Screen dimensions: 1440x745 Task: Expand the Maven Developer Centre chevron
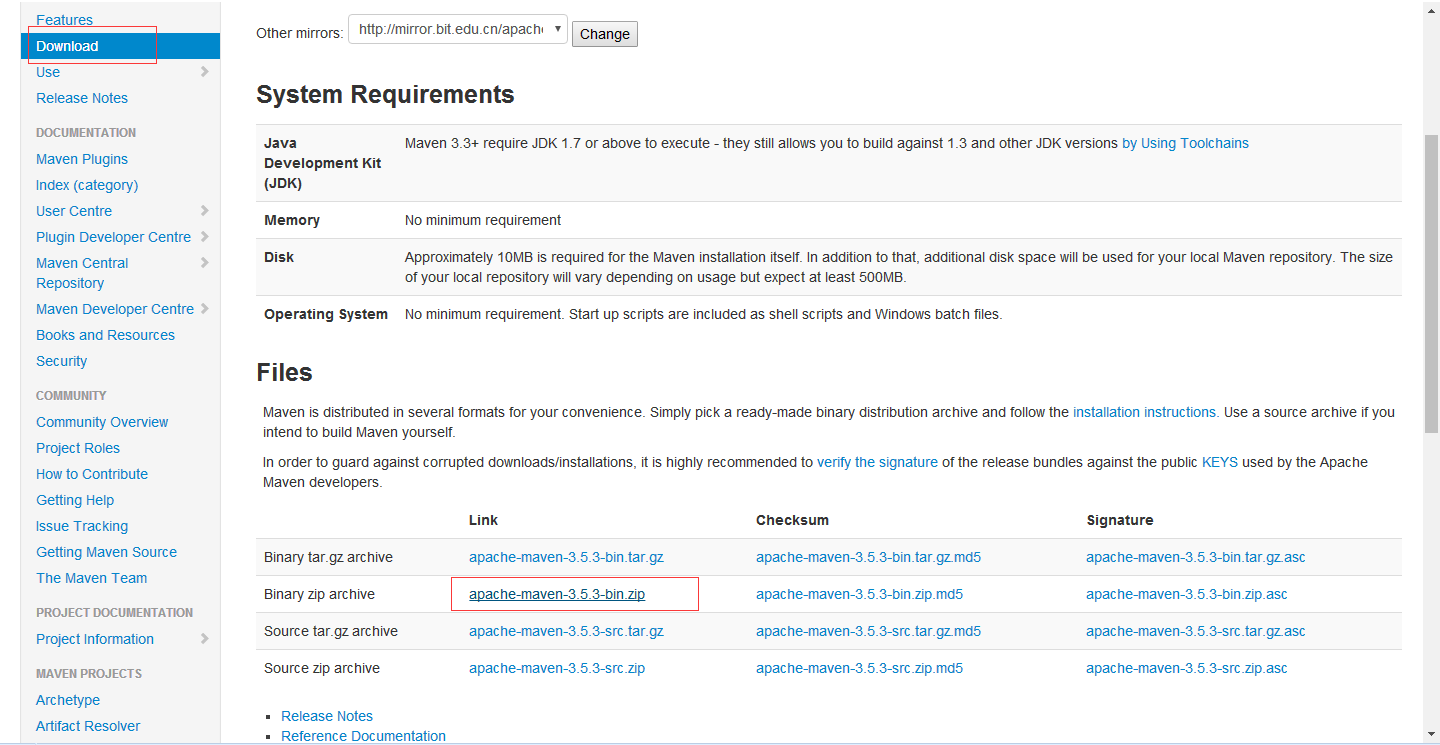(204, 309)
